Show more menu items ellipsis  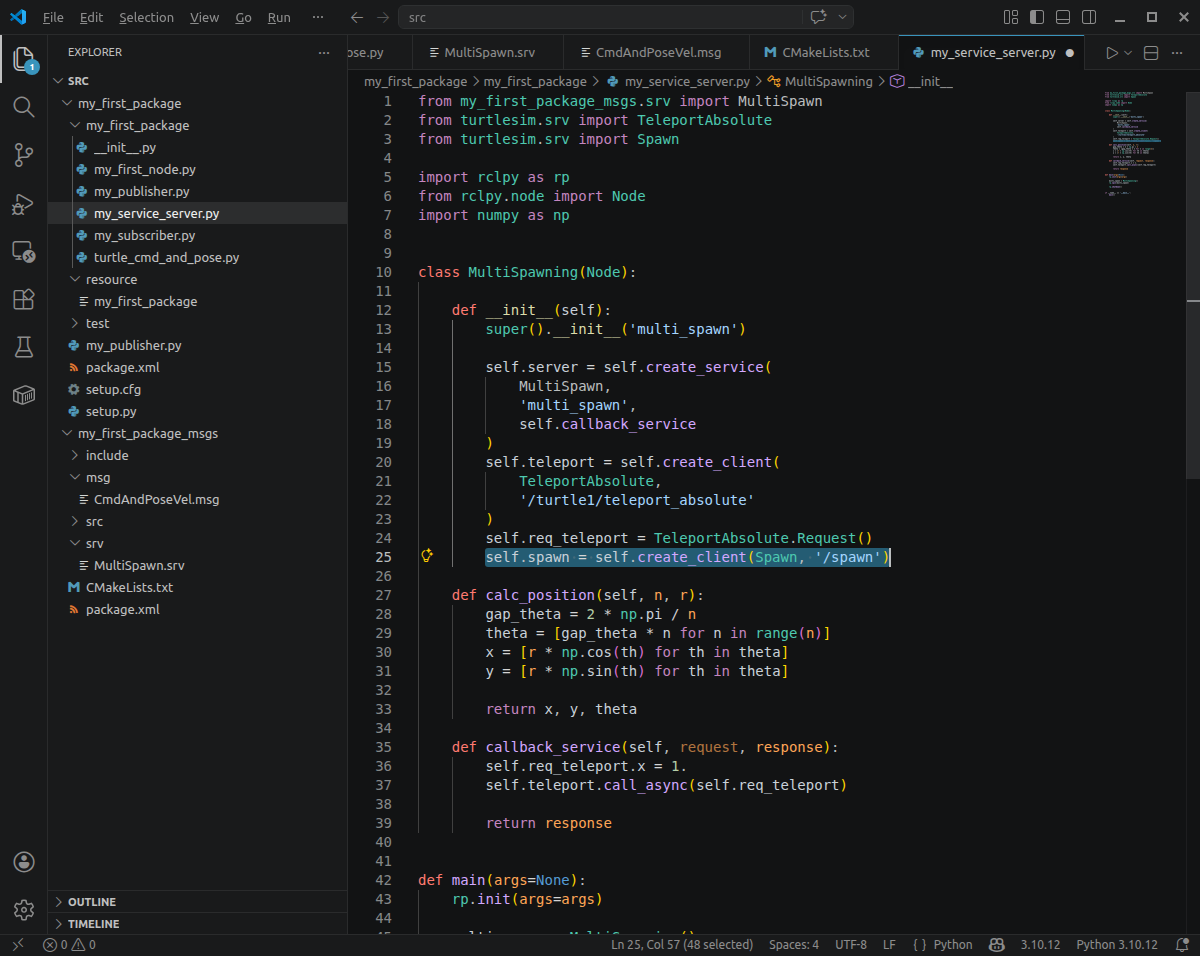click(318, 17)
